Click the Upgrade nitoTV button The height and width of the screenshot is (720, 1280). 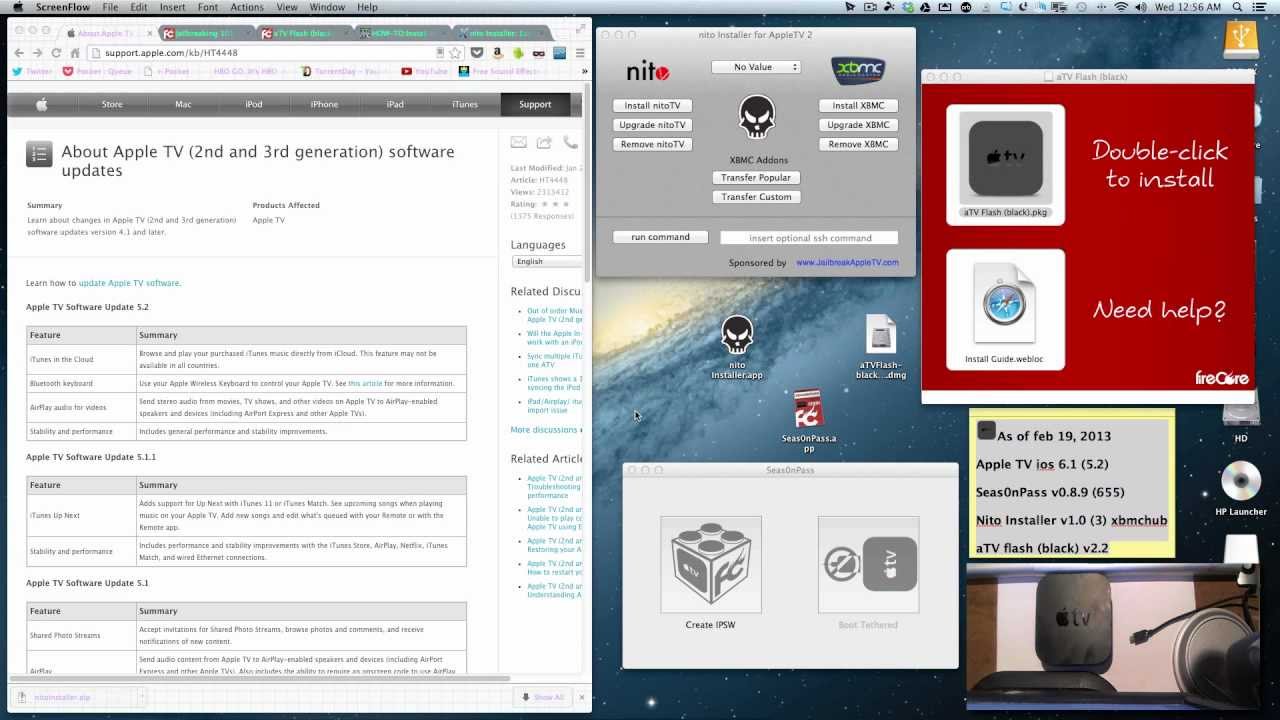(x=653, y=125)
